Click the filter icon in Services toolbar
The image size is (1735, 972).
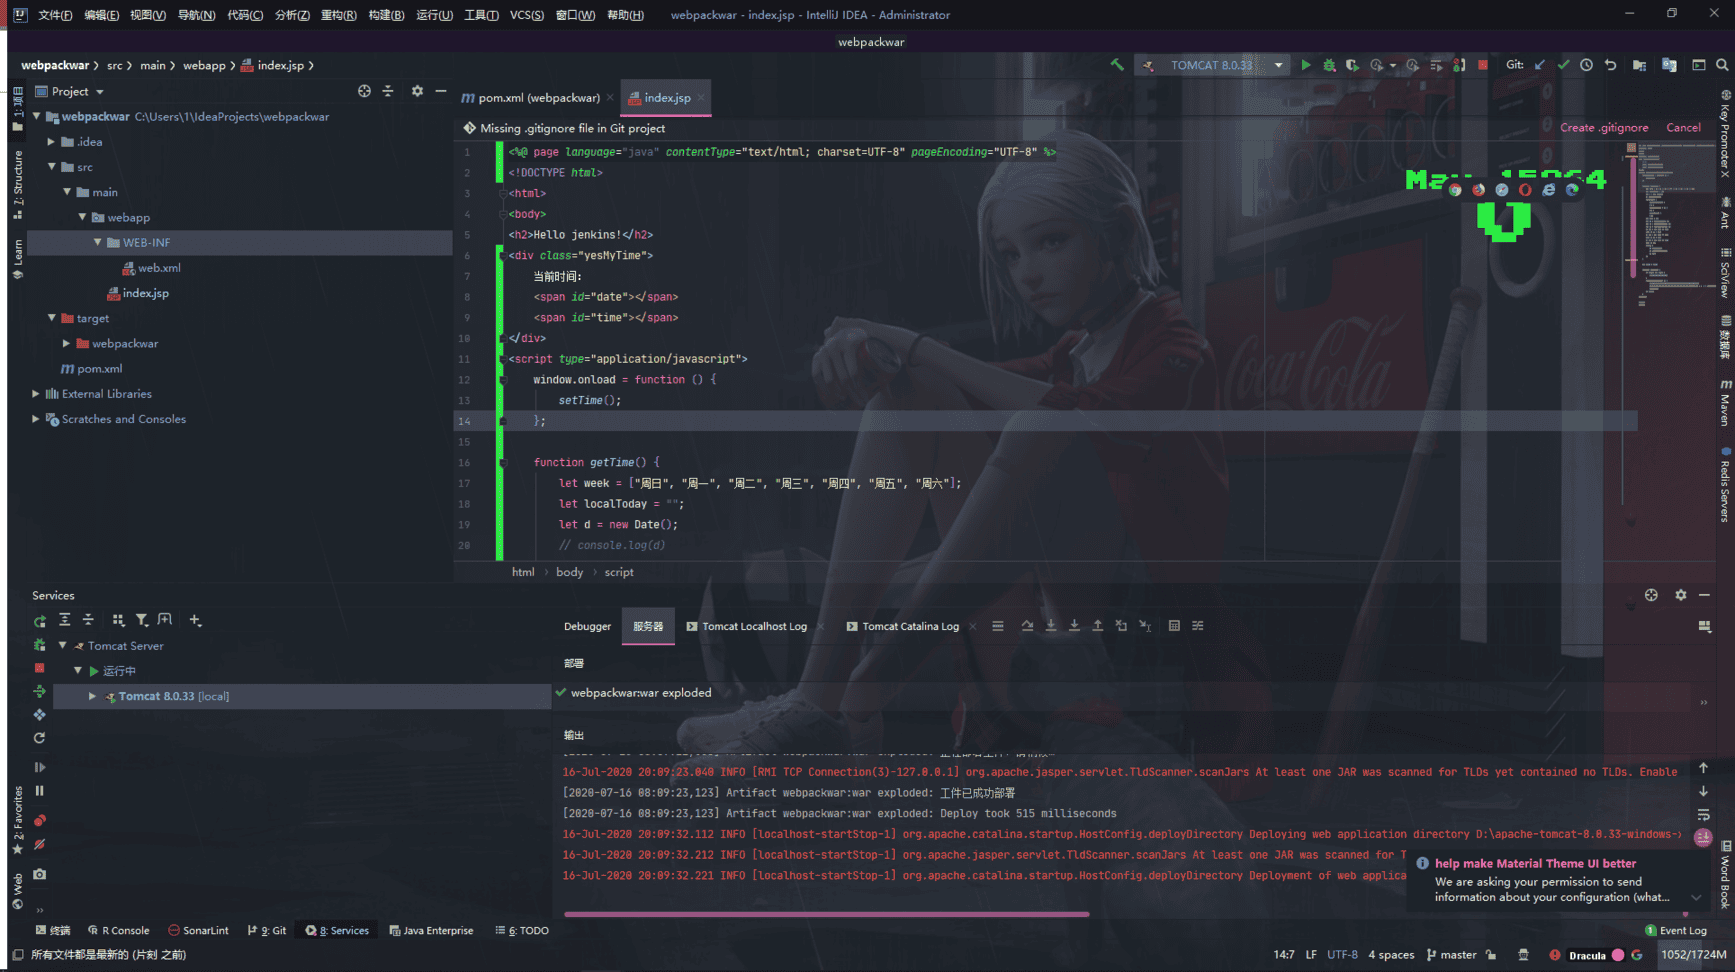pyautogui.click(x=142, y=620)
